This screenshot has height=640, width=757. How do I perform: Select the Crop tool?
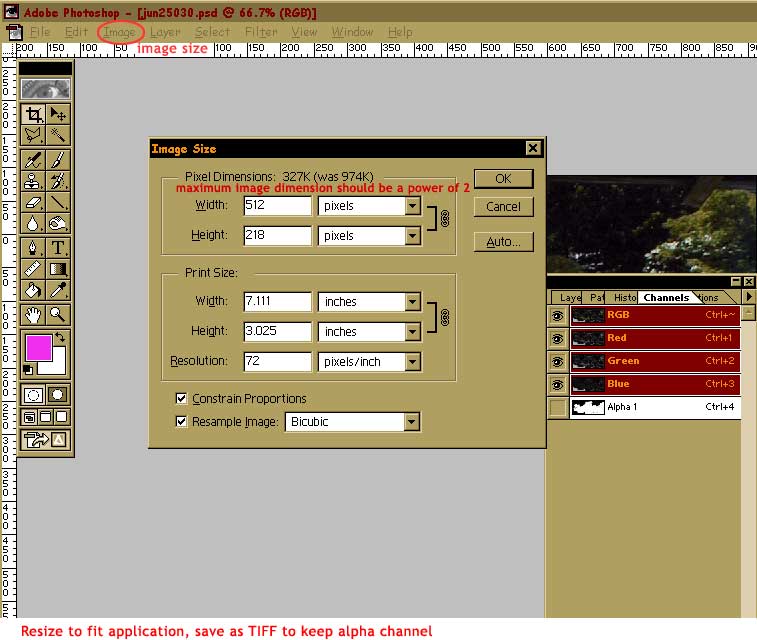coord(33,114)
